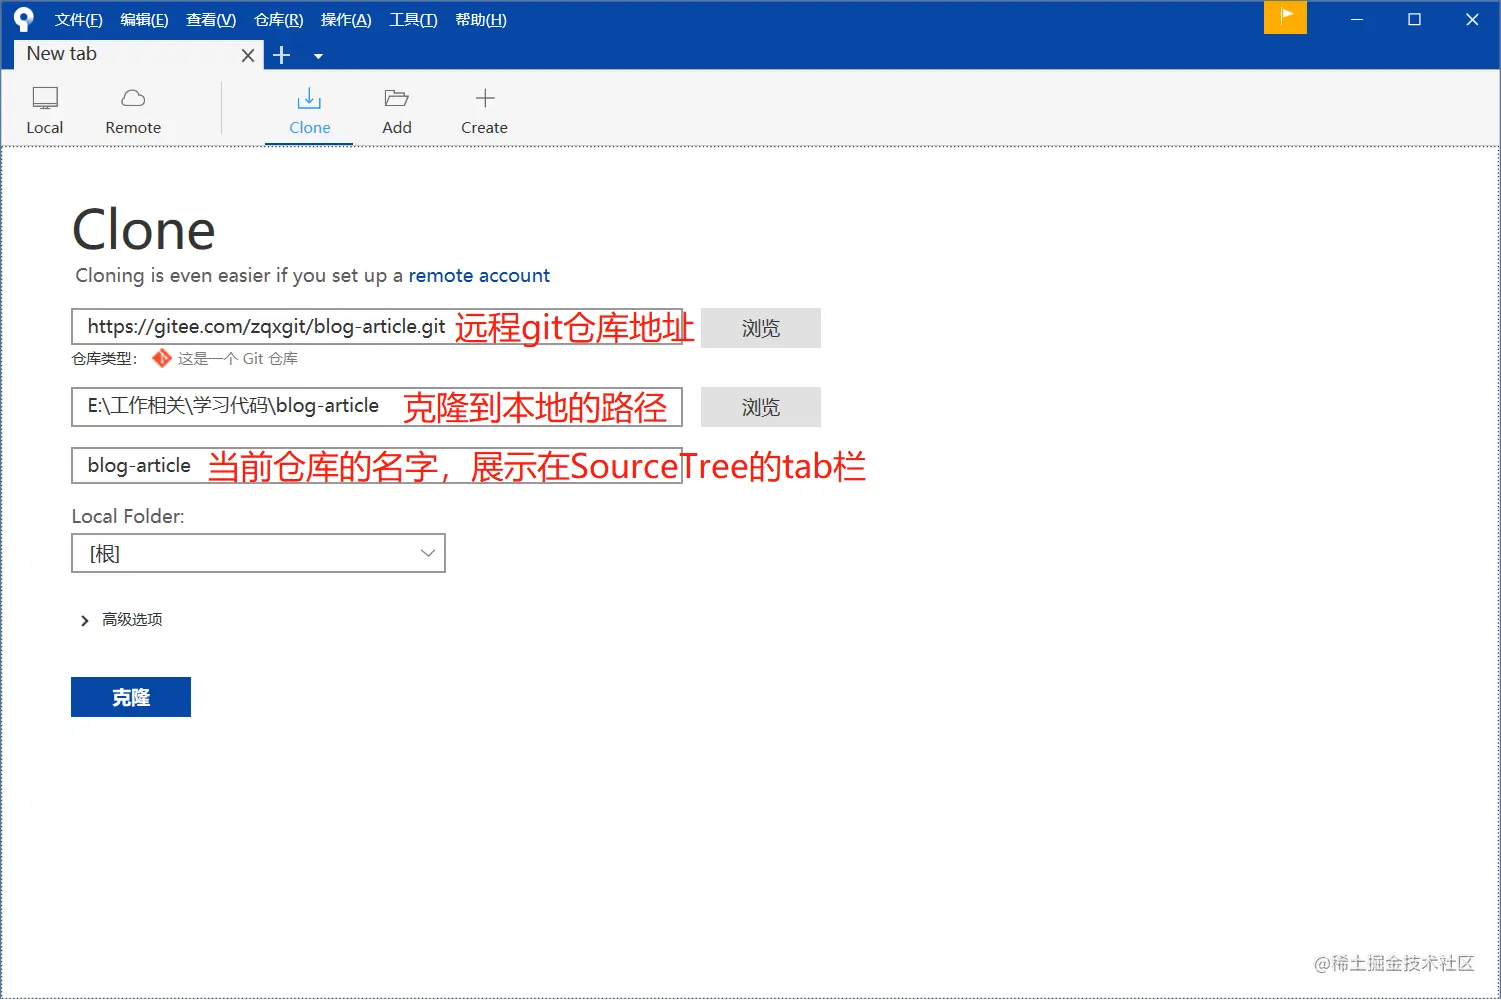This screenshot has height=1000, width=1501.
Task: Click the Local Folder: label
Action: coord(128,516)
